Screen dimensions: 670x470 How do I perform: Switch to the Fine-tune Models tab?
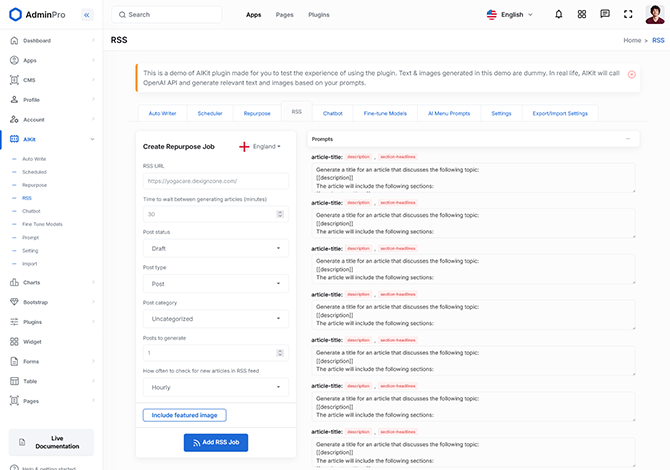point(385,113)
